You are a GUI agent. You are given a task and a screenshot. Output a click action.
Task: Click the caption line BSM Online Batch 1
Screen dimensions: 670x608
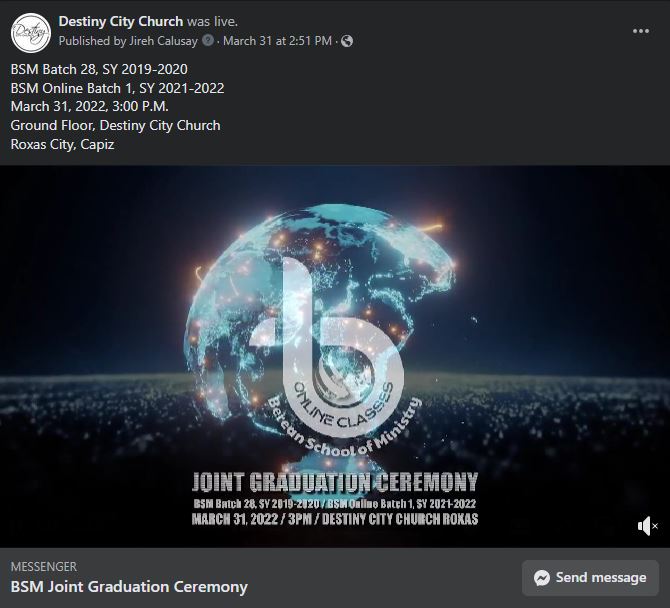point(118,88)
